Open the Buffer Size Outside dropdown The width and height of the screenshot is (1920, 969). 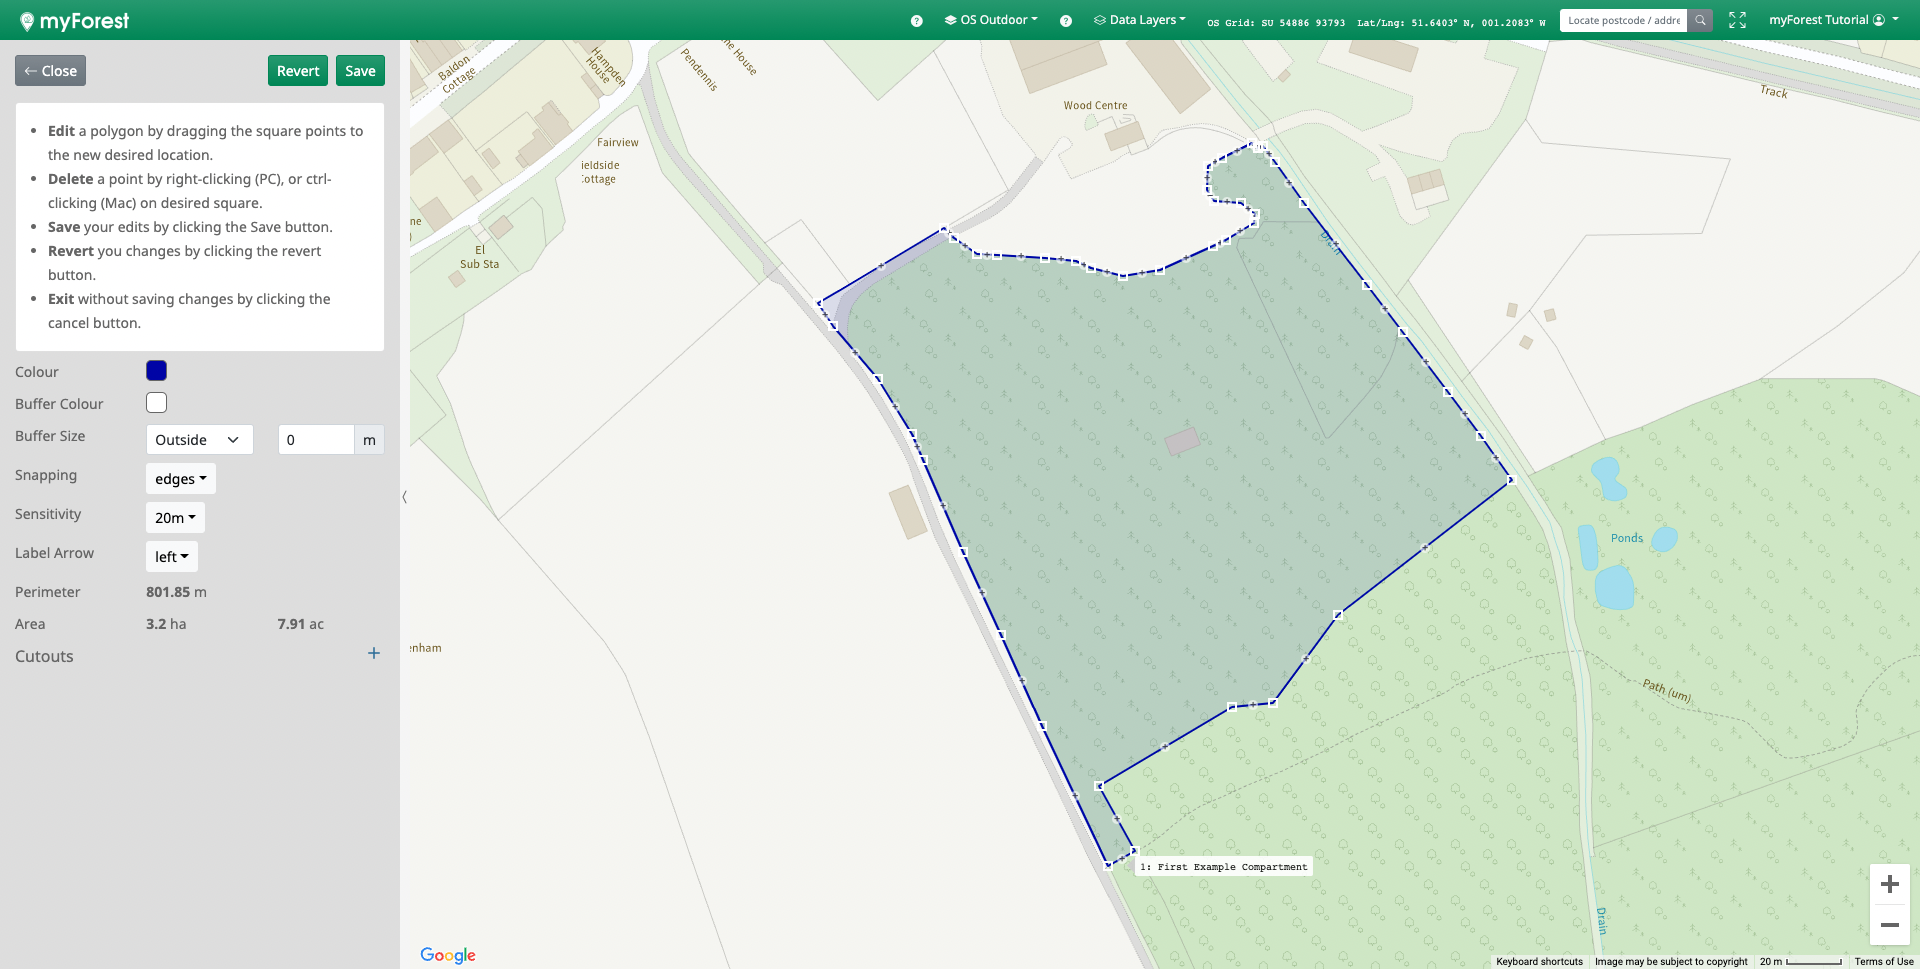[x=199, y=440]
